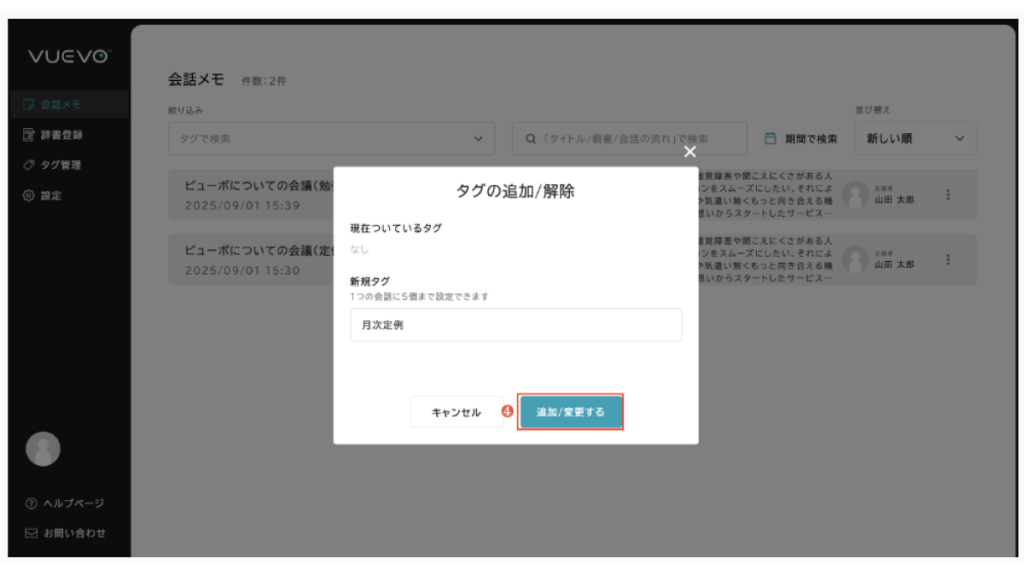
Task: Open the second memo's three-dot menu
Action: tap(948, 260)
